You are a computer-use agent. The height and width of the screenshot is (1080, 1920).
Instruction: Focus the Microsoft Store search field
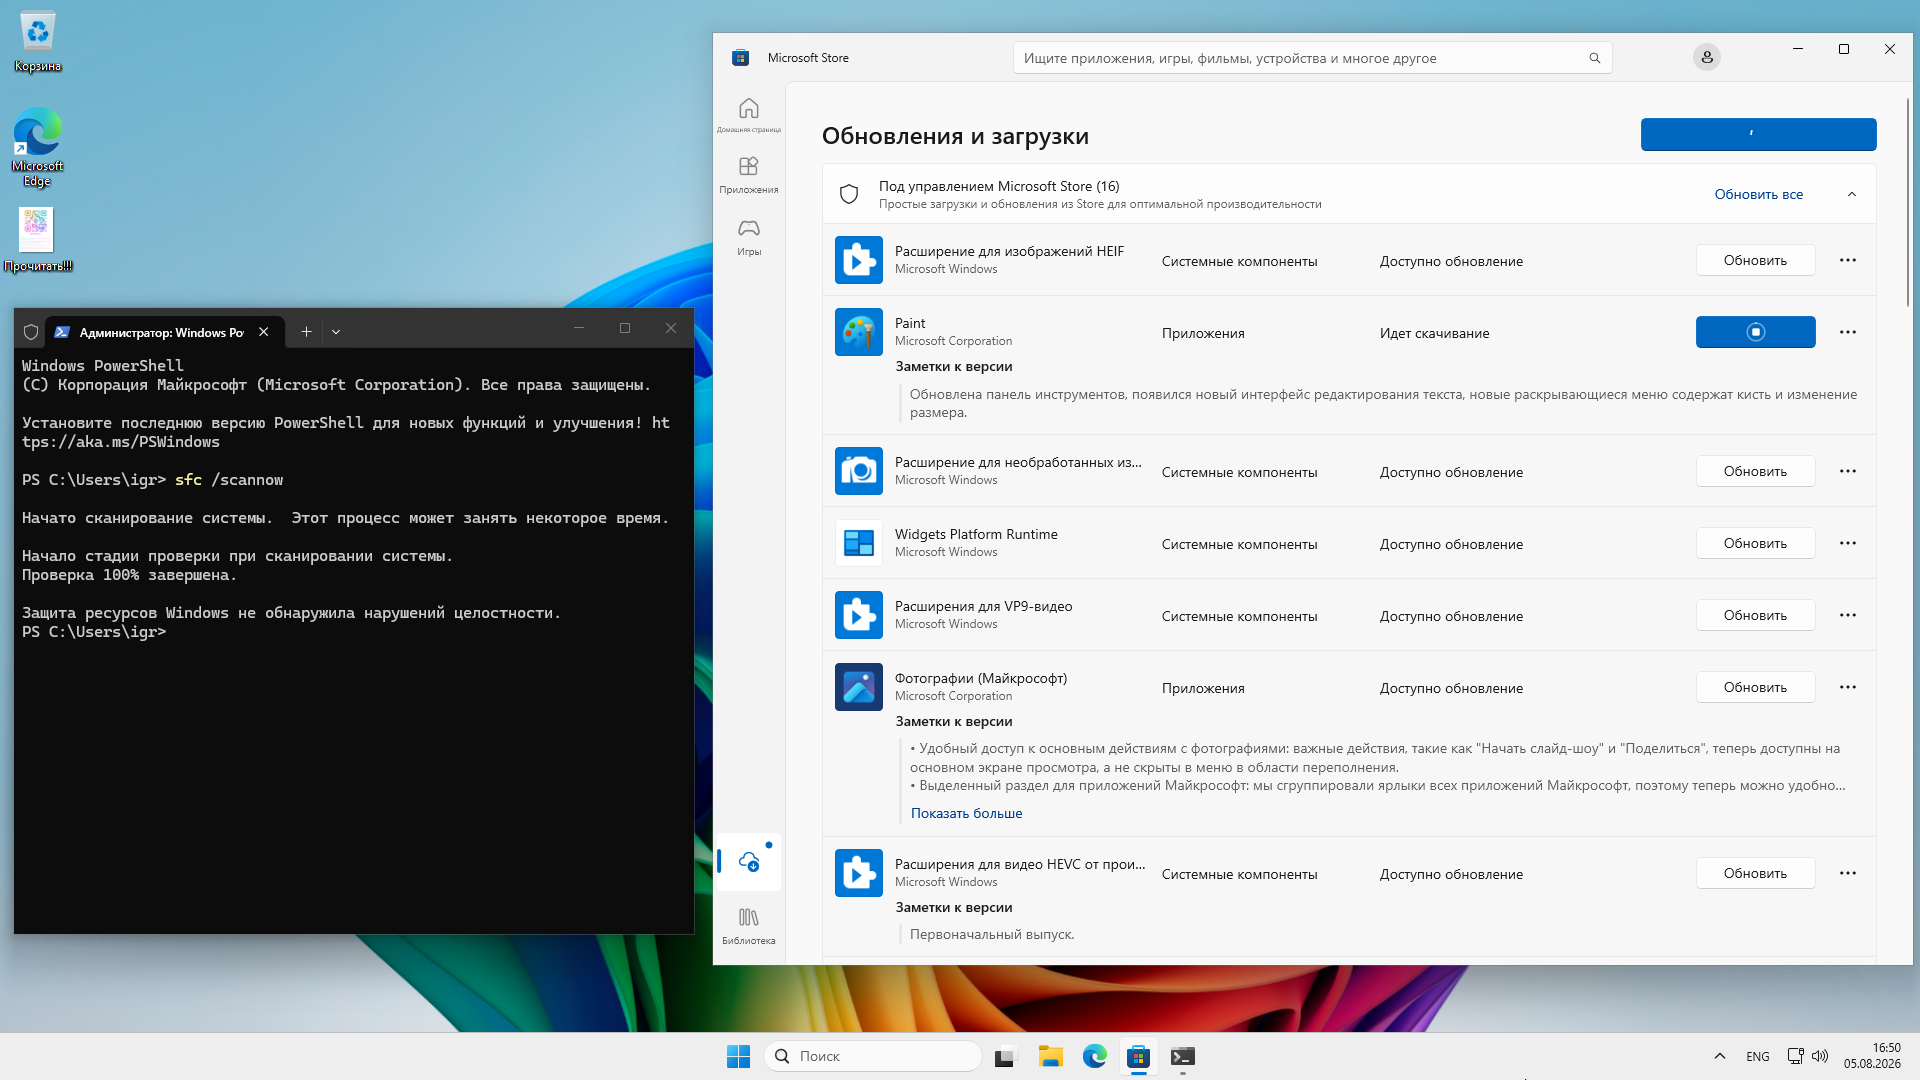1312,58
